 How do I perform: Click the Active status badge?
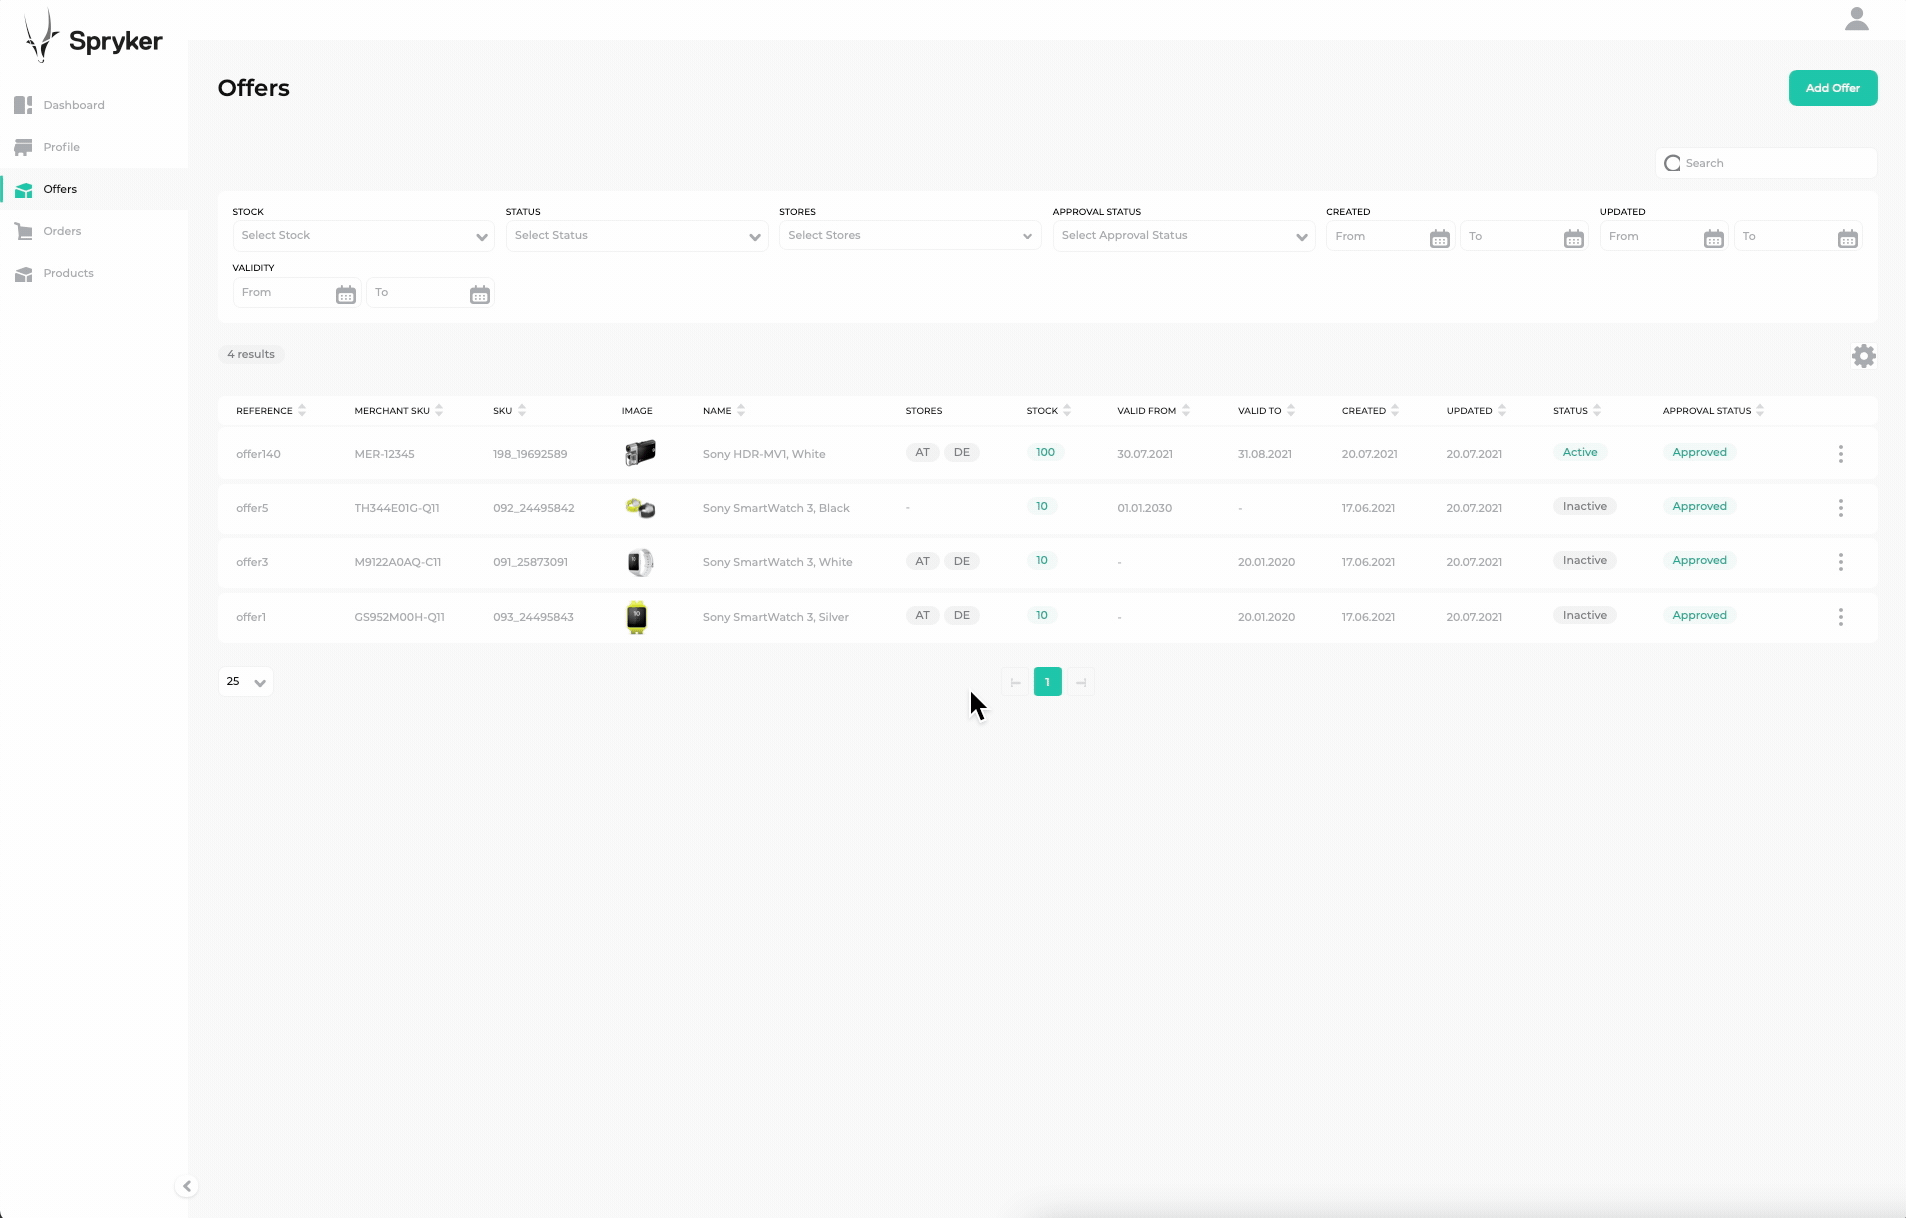pos(1580,452)
